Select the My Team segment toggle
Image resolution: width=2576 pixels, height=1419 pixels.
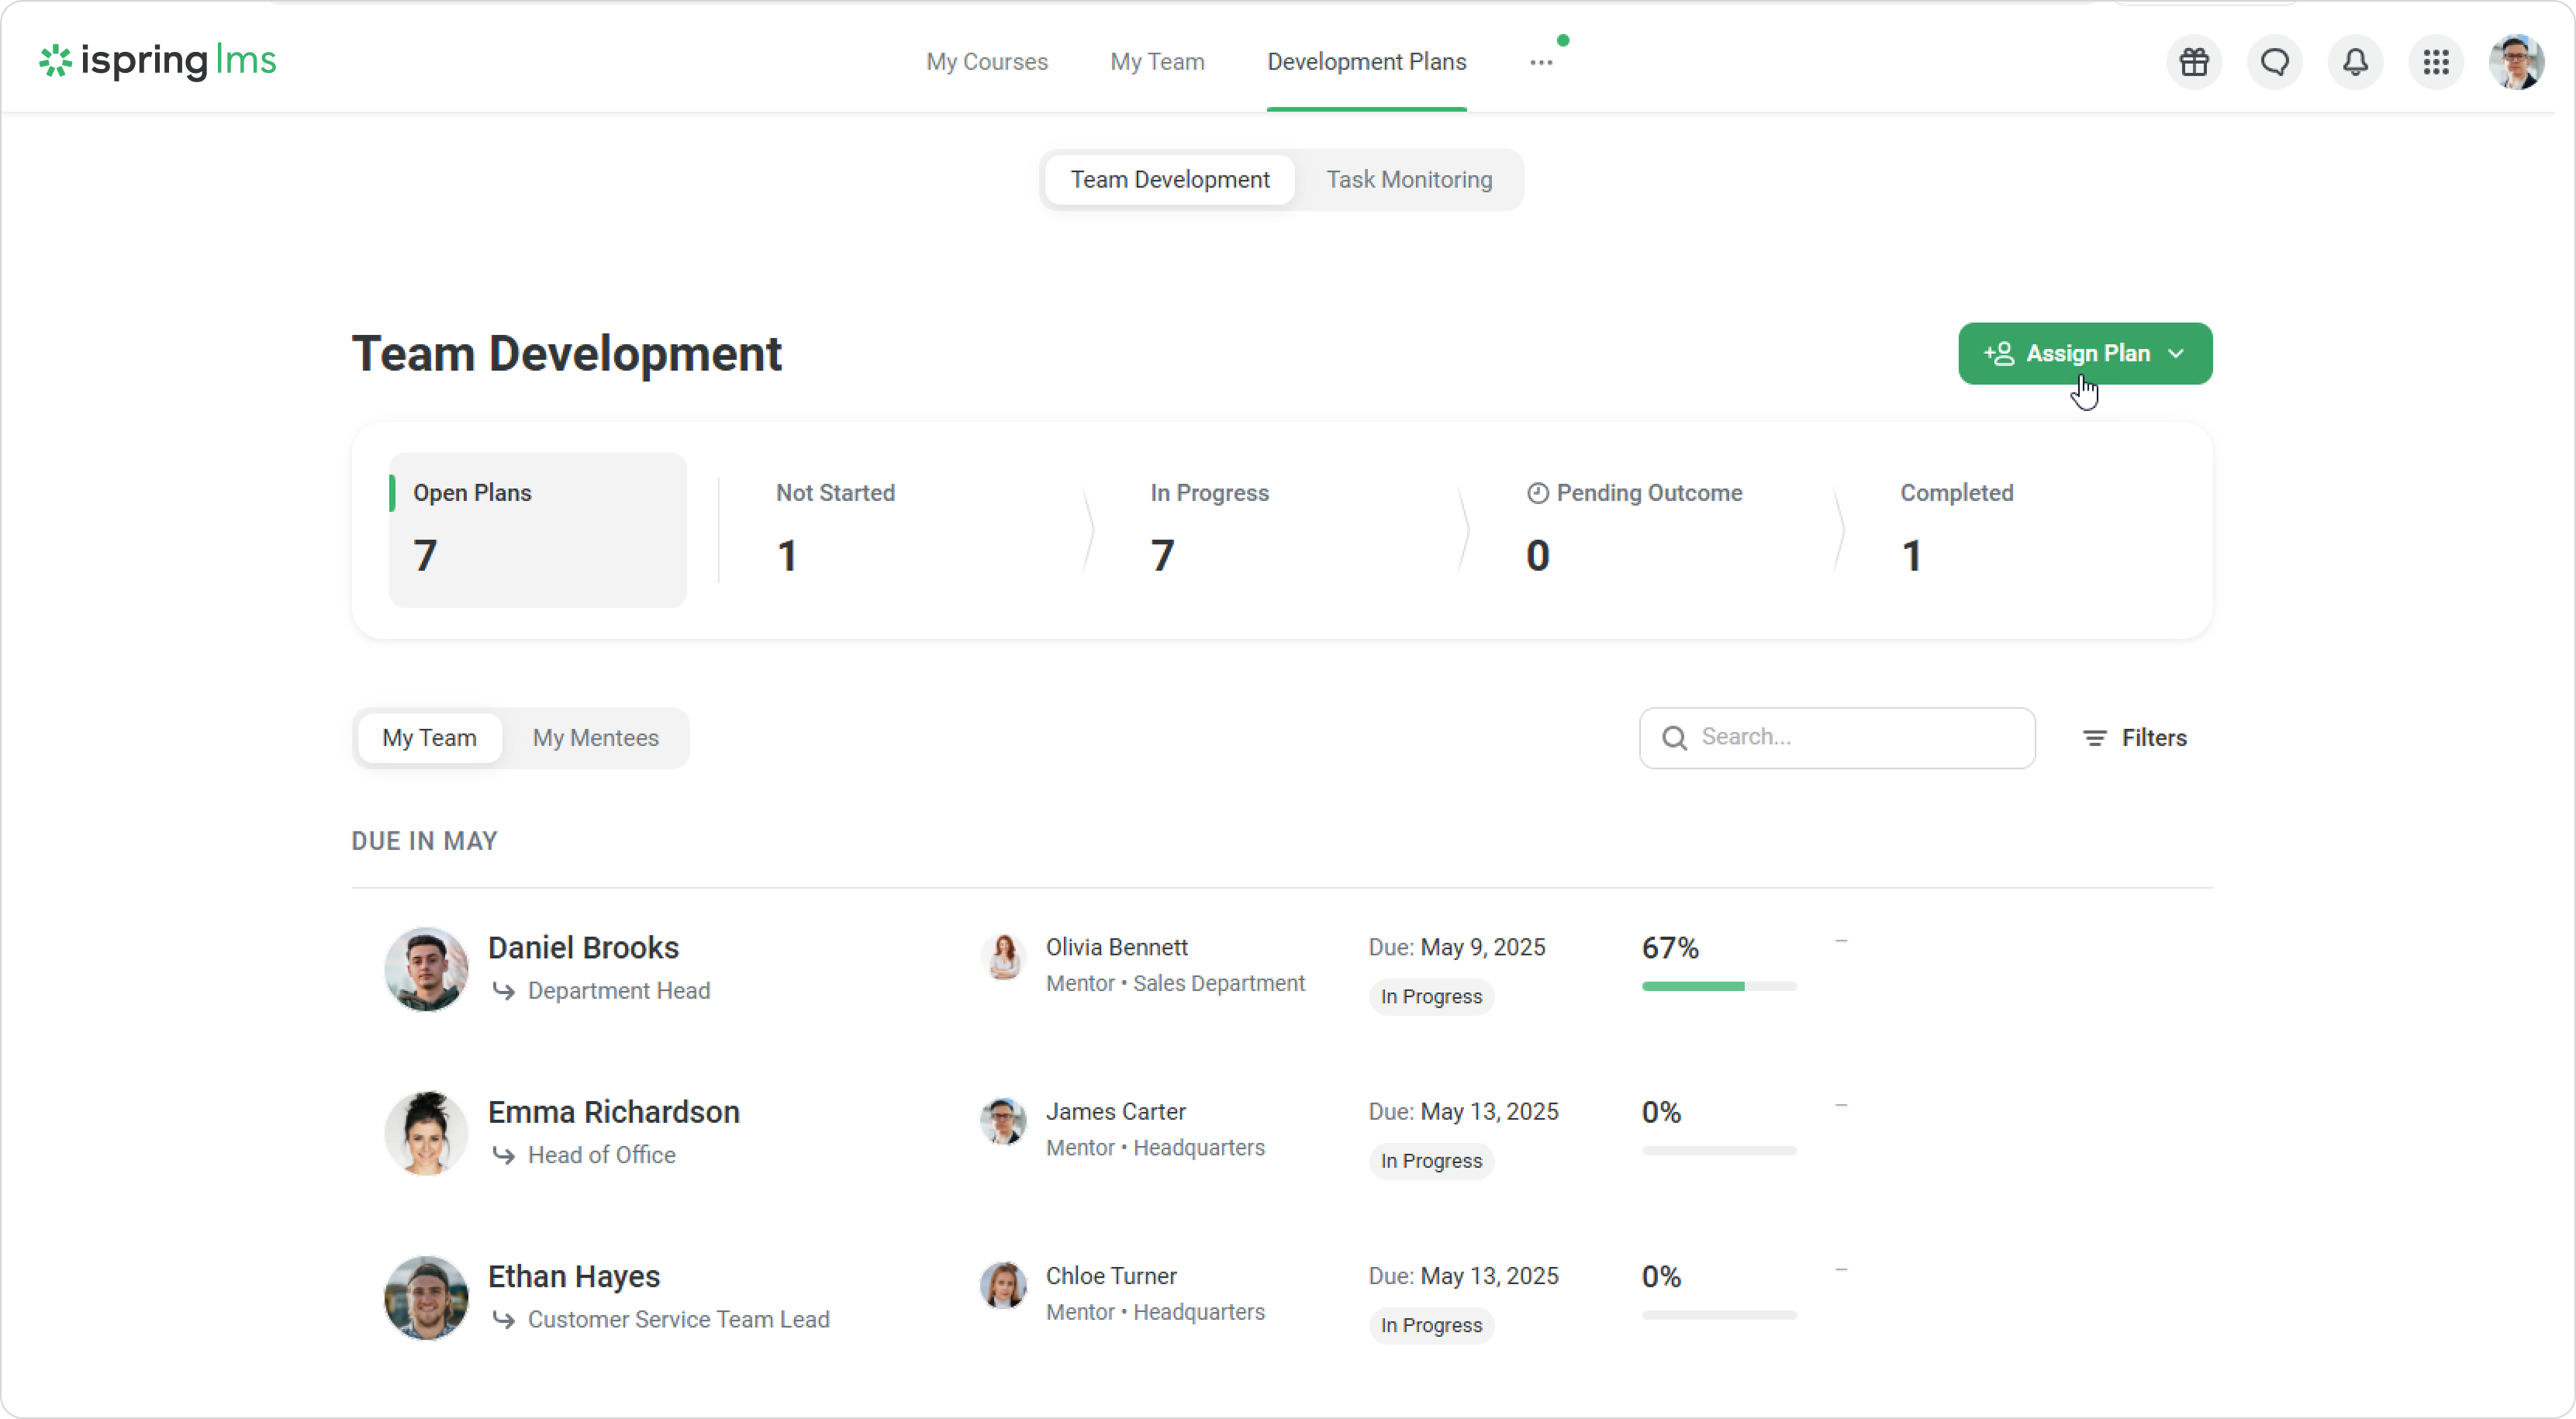point(429,738)
